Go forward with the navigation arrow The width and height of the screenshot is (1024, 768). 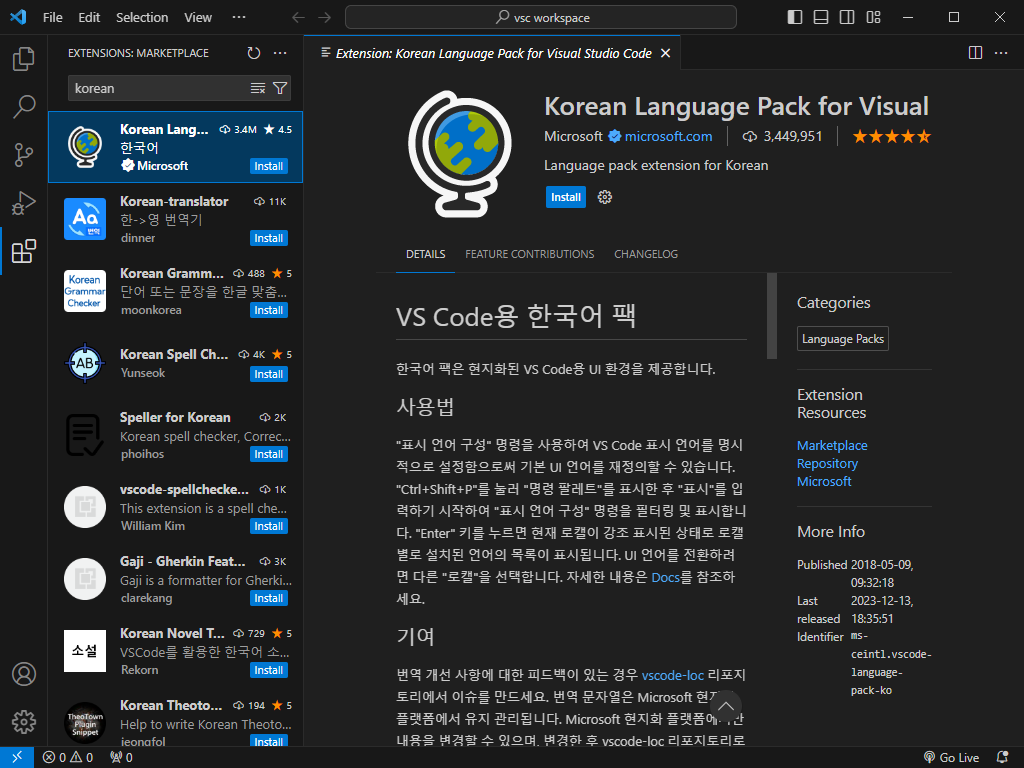click(x=325, y=17)
